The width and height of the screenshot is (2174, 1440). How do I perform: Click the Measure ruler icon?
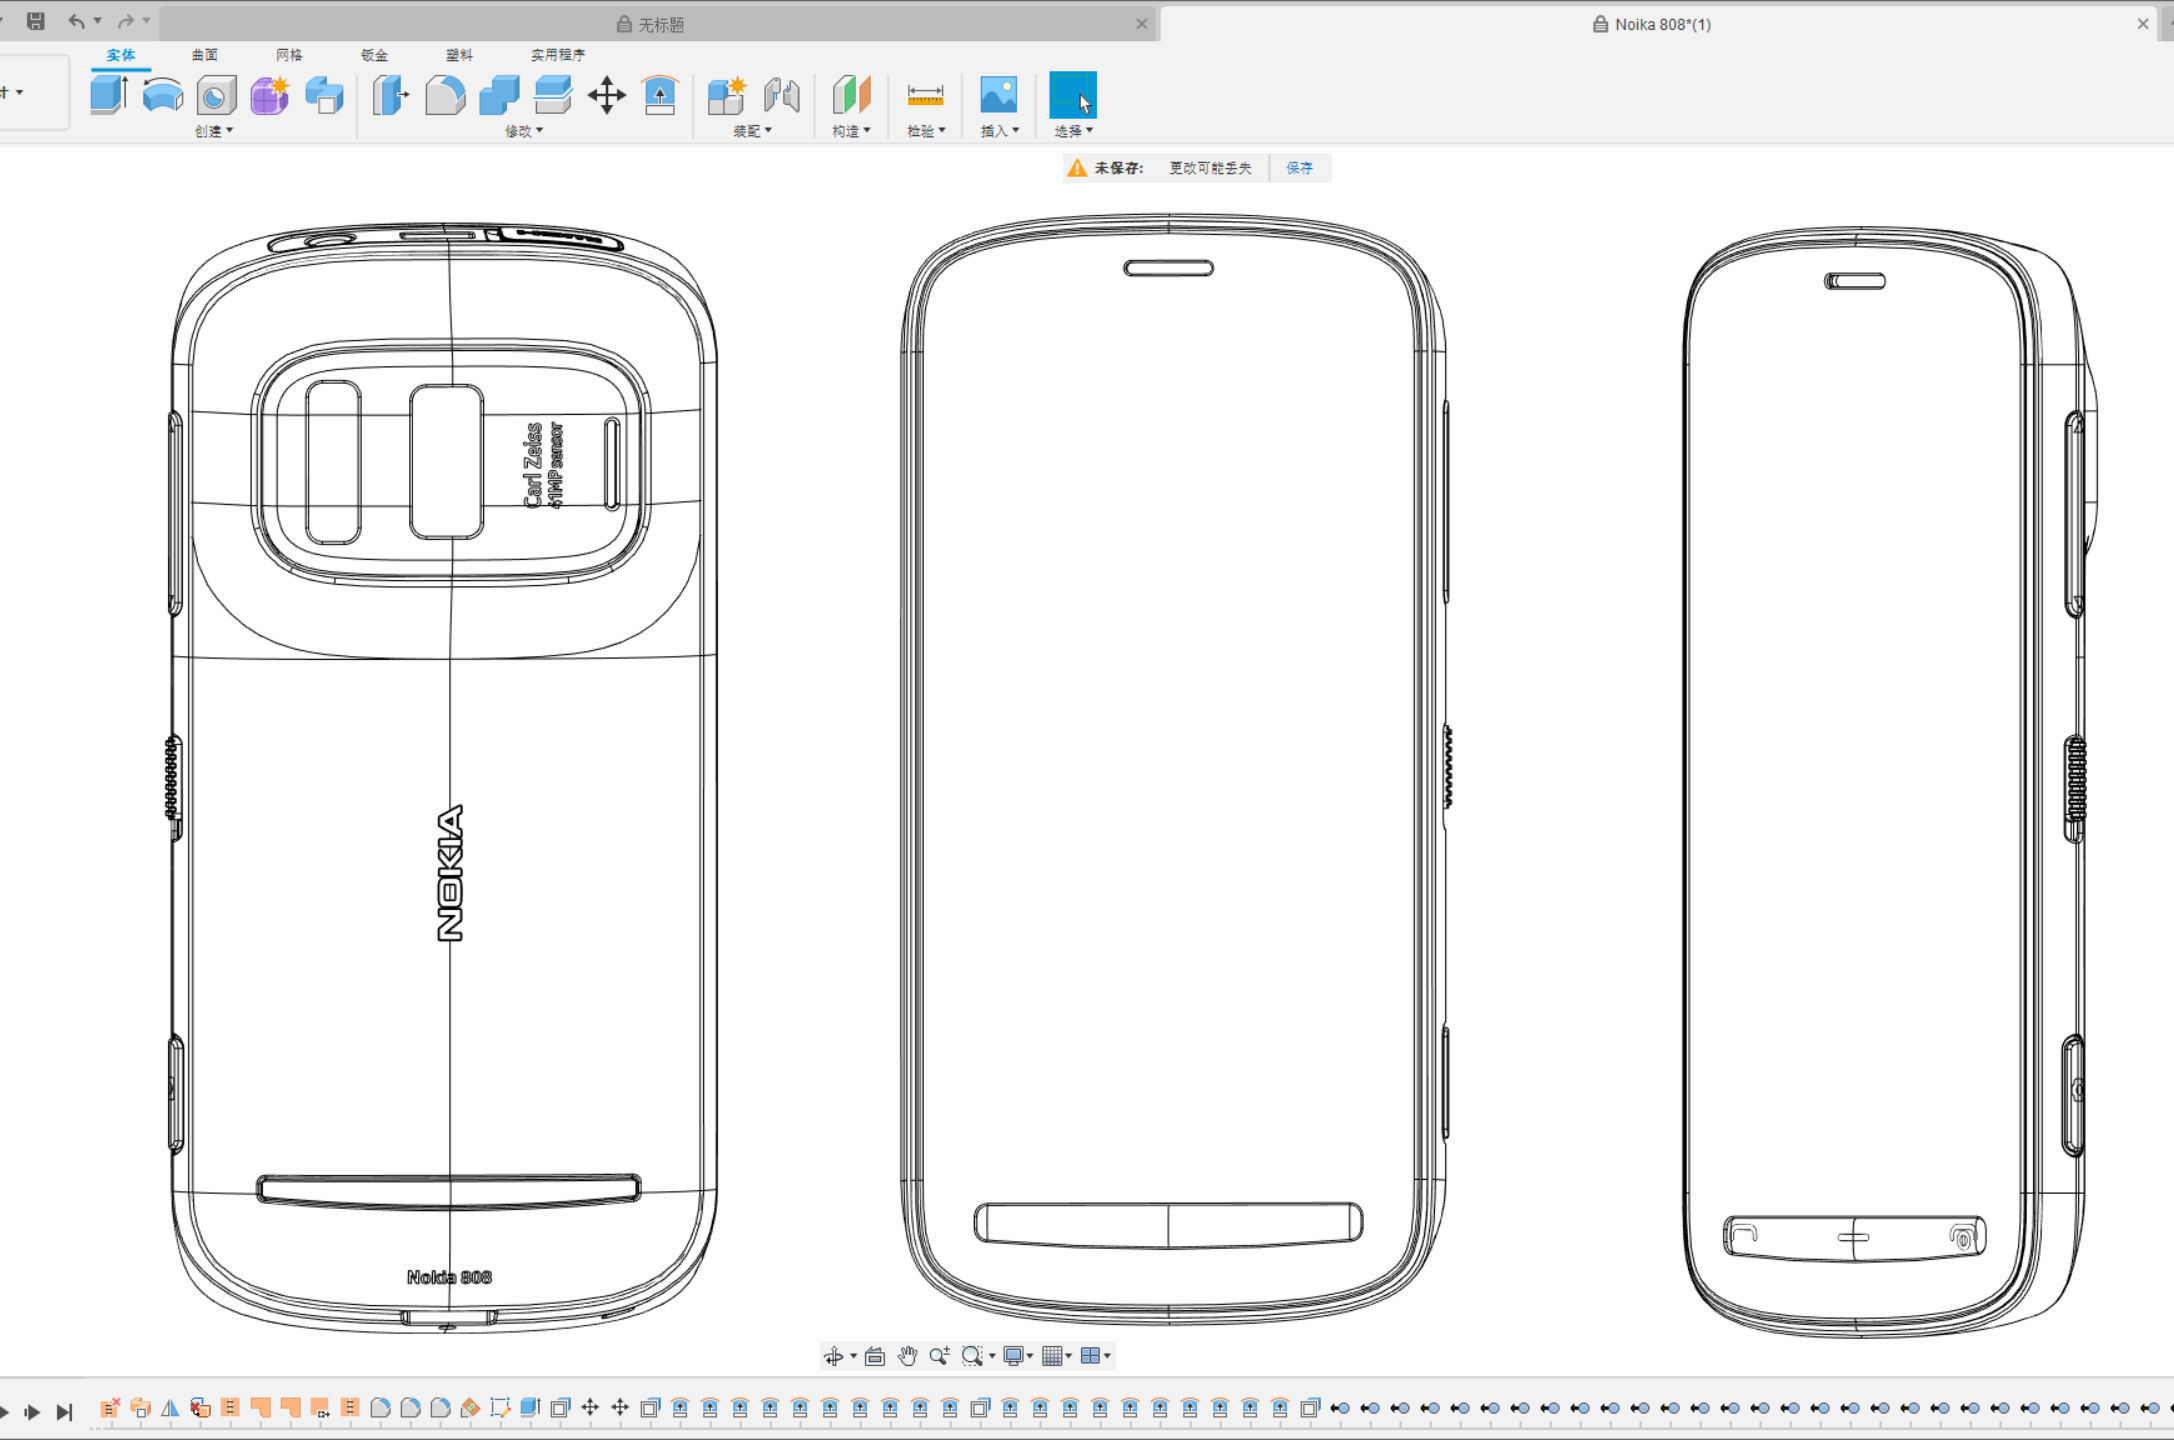pyautogui.click(x=925, y=95)
